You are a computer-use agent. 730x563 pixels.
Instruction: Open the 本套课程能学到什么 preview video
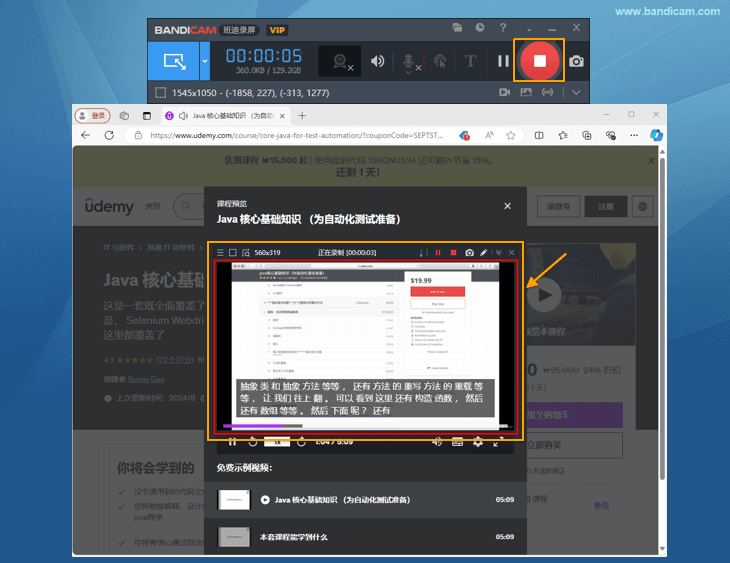[x=365, y=537]
